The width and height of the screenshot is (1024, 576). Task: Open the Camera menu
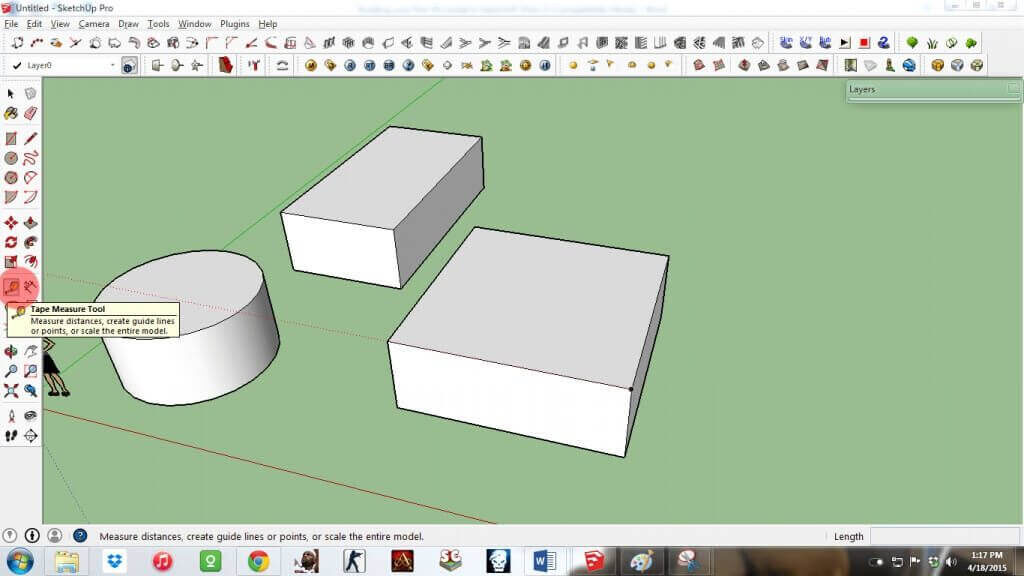pos(94,24)
